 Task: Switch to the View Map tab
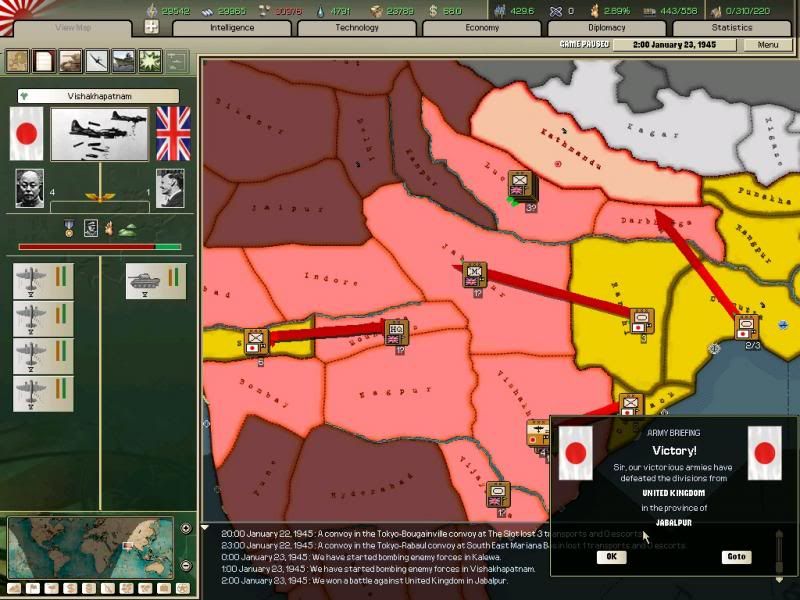(x=73, y=28)
